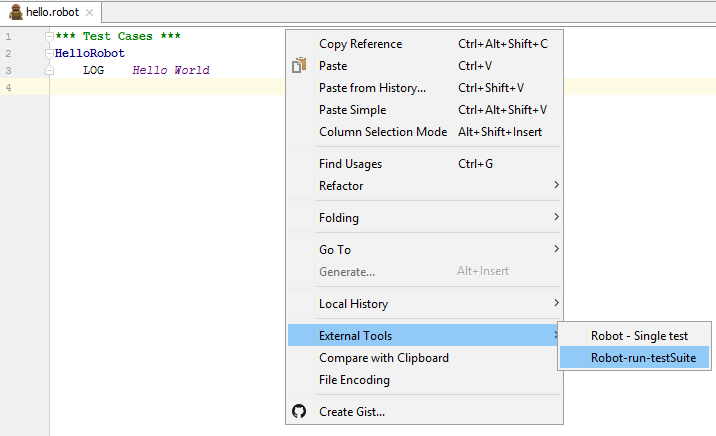This screenshot has width=716, height=436.
Task: Click the GitHub icon beside Create Gist
Action: pyautogui.click(x=299, y=411)
